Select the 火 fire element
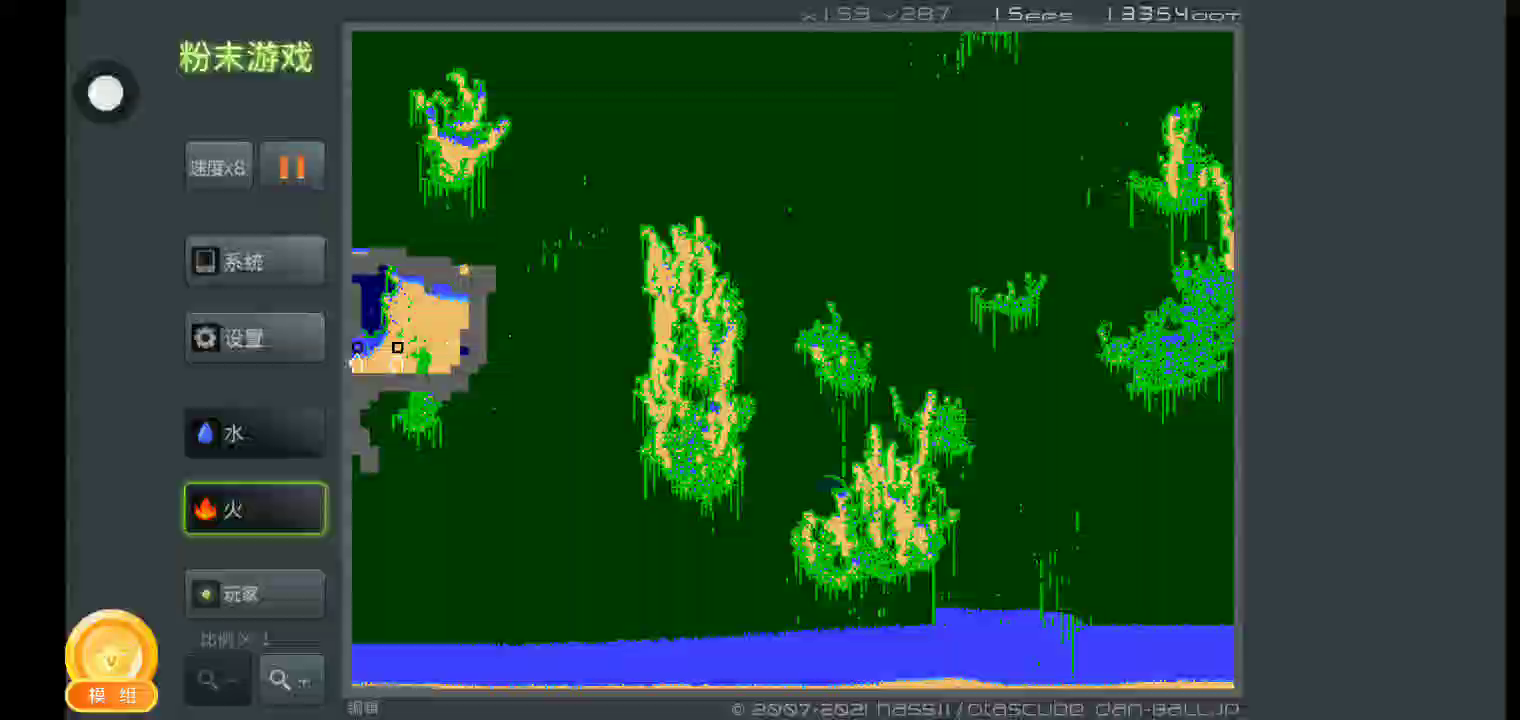 tap(255, 509)
